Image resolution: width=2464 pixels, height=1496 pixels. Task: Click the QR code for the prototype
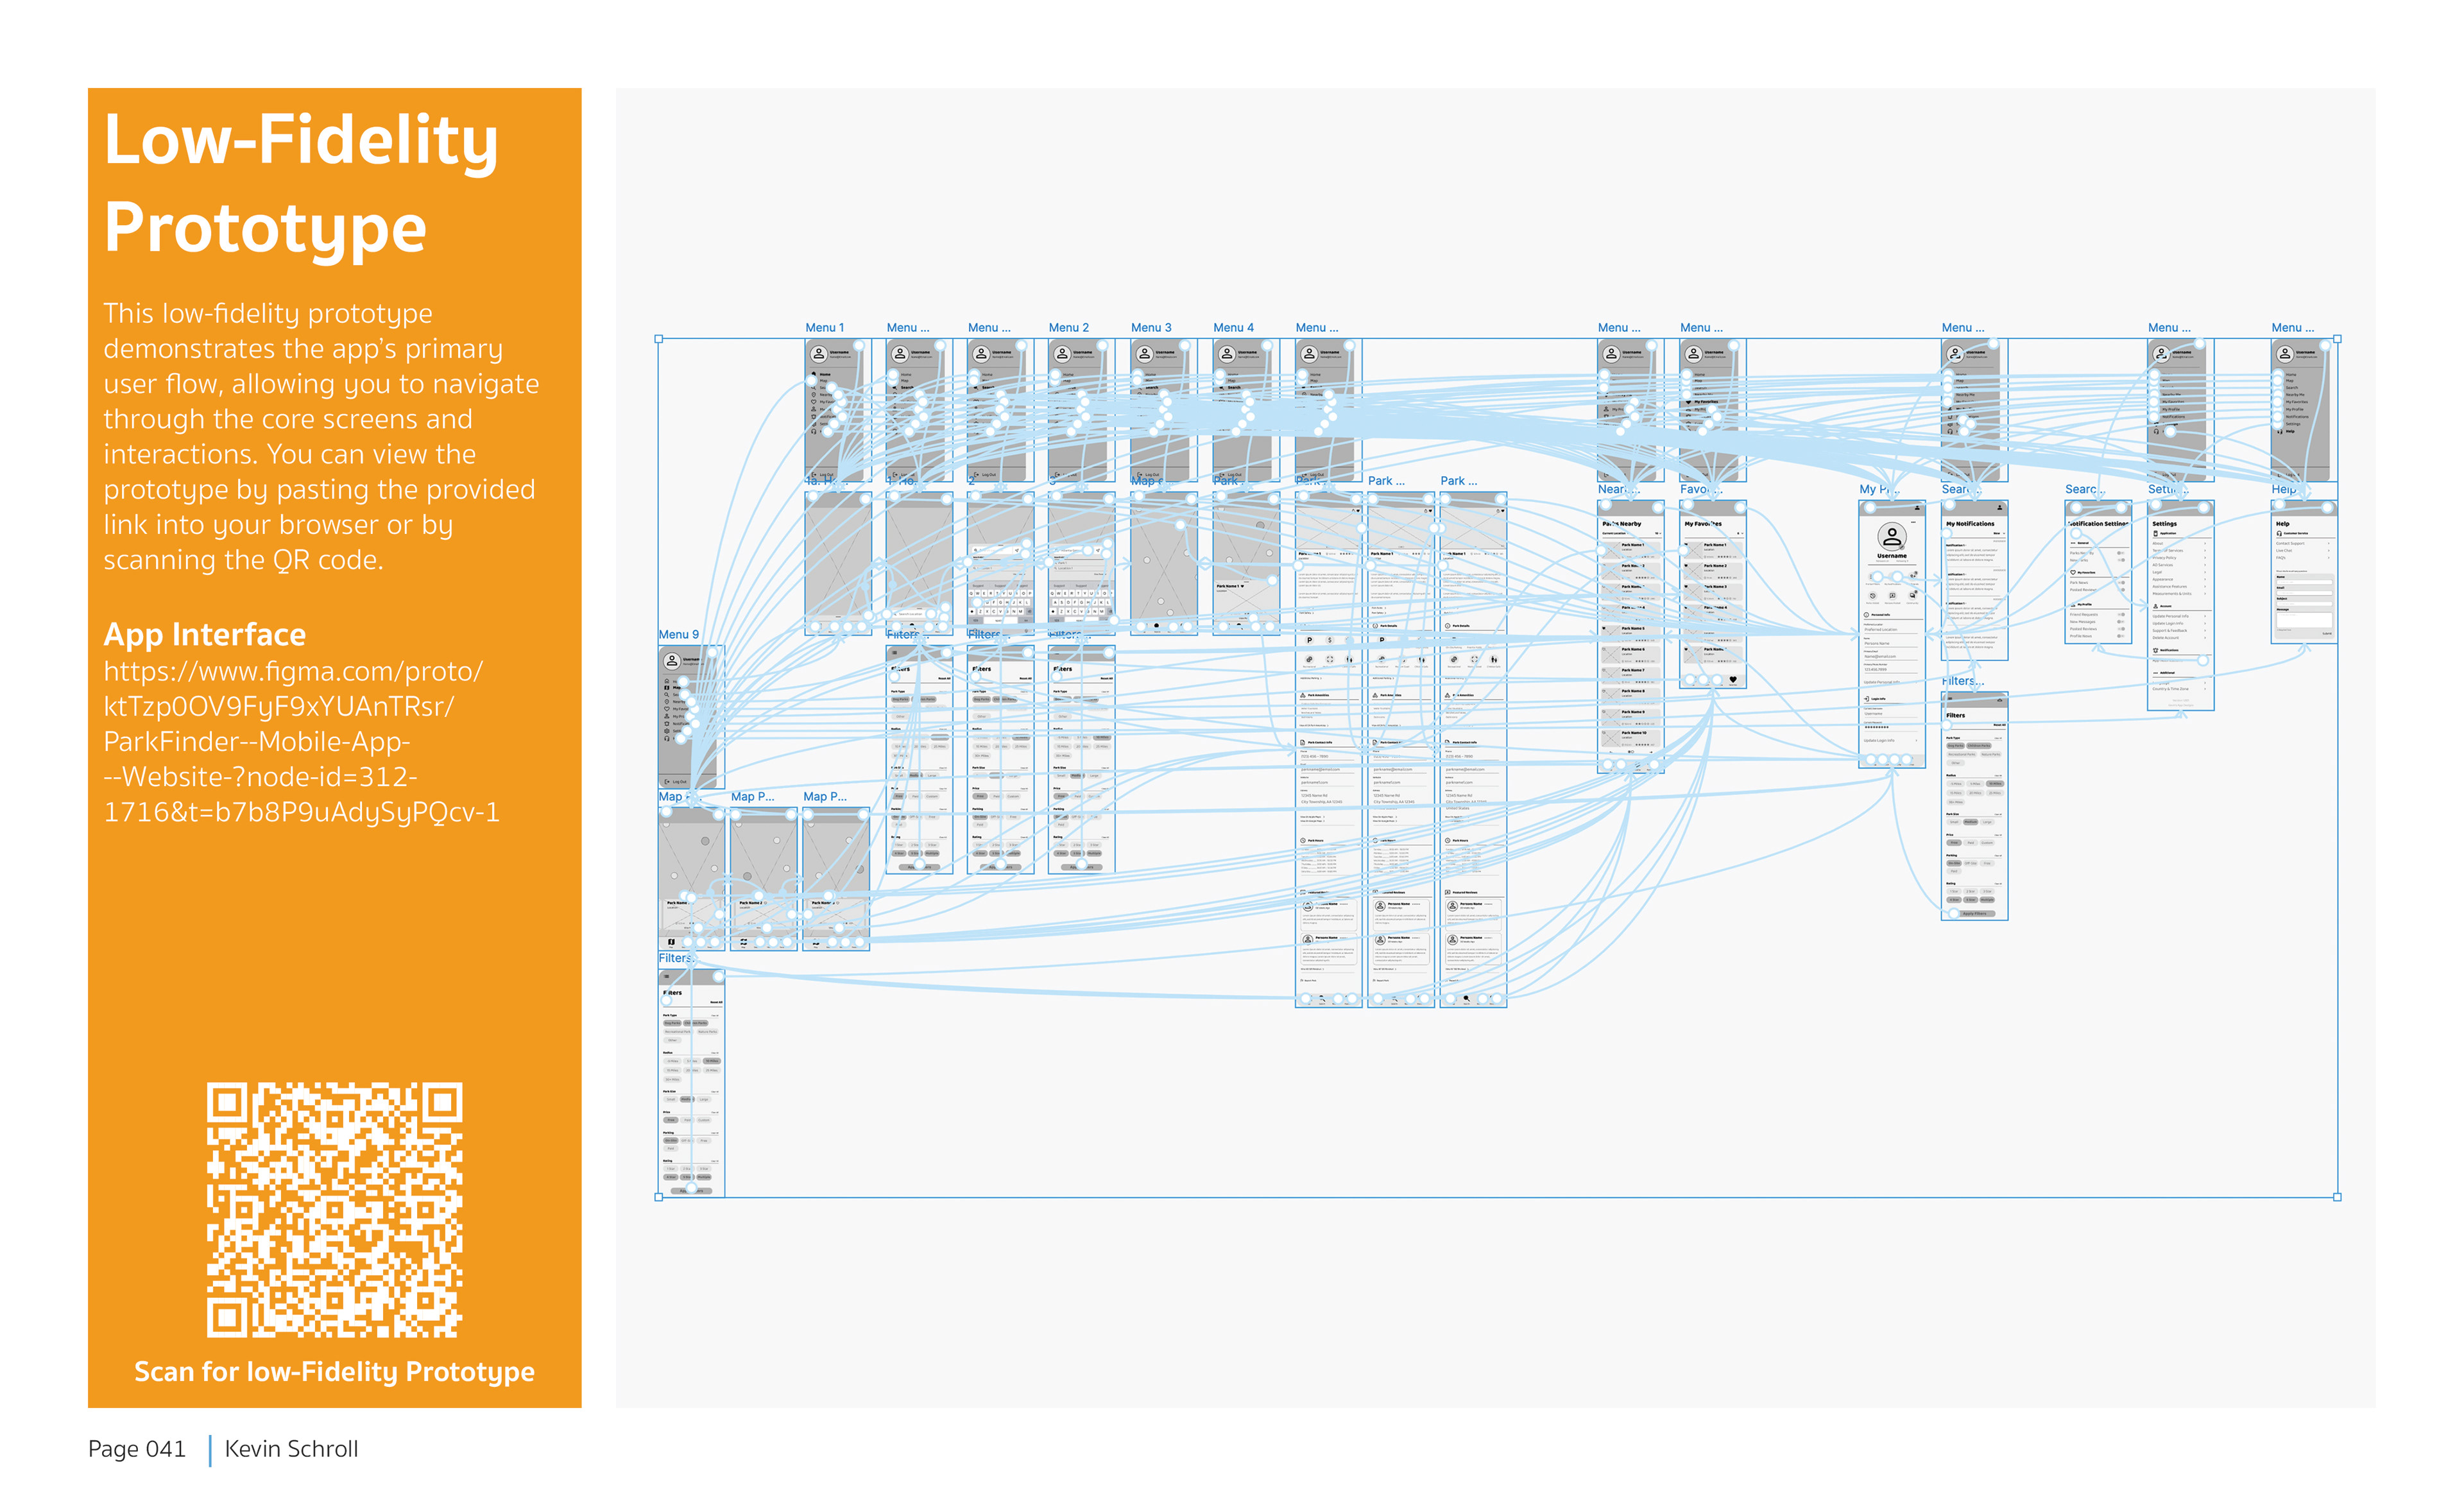[334, 1209]
